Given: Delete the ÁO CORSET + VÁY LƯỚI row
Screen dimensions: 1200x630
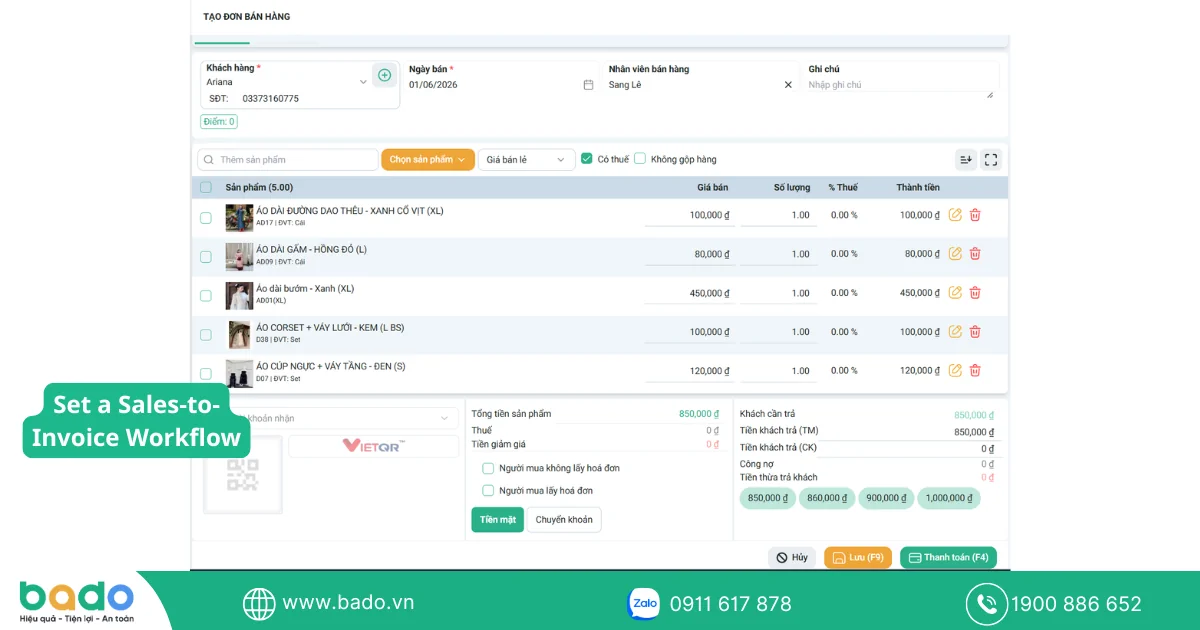Looking at the screenshot, I should point(975,332).
